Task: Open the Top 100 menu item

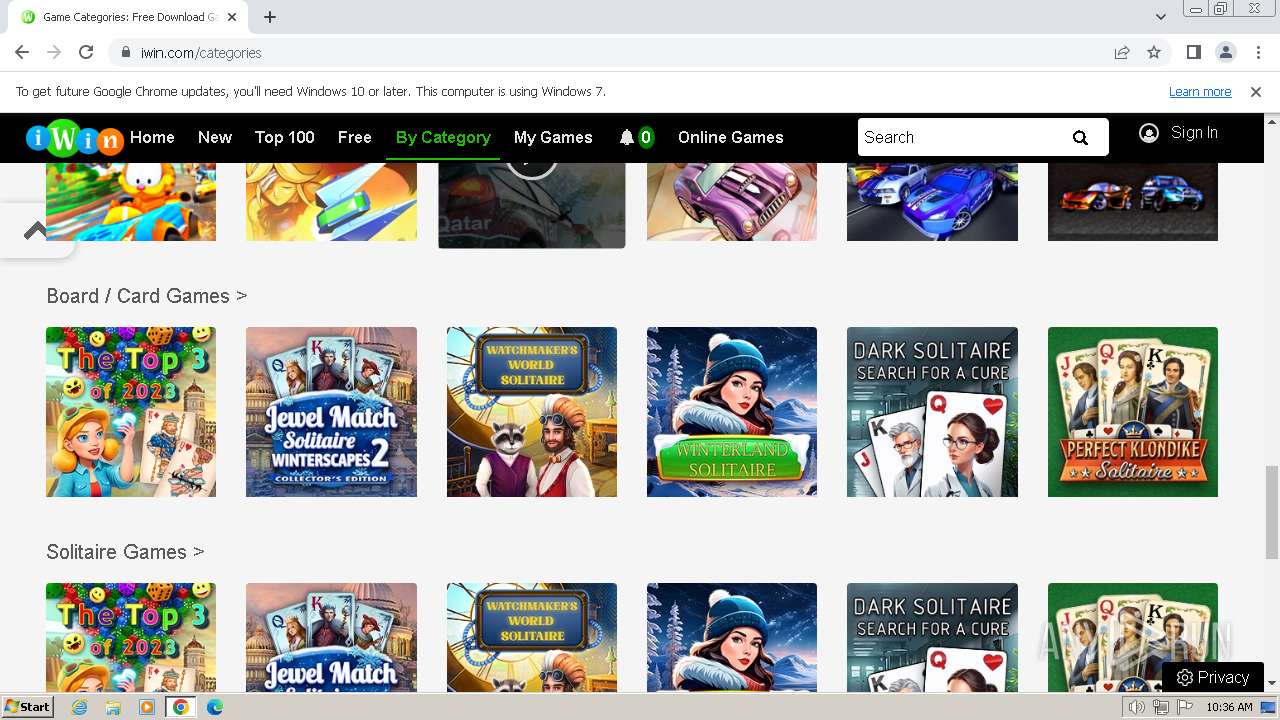Action: (285, 138)
